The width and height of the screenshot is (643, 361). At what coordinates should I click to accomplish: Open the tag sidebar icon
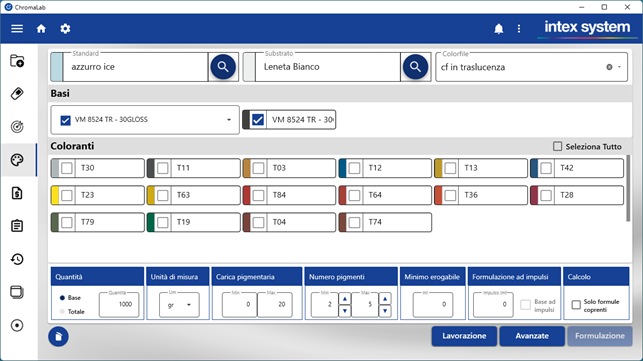[x=17, y=94]
